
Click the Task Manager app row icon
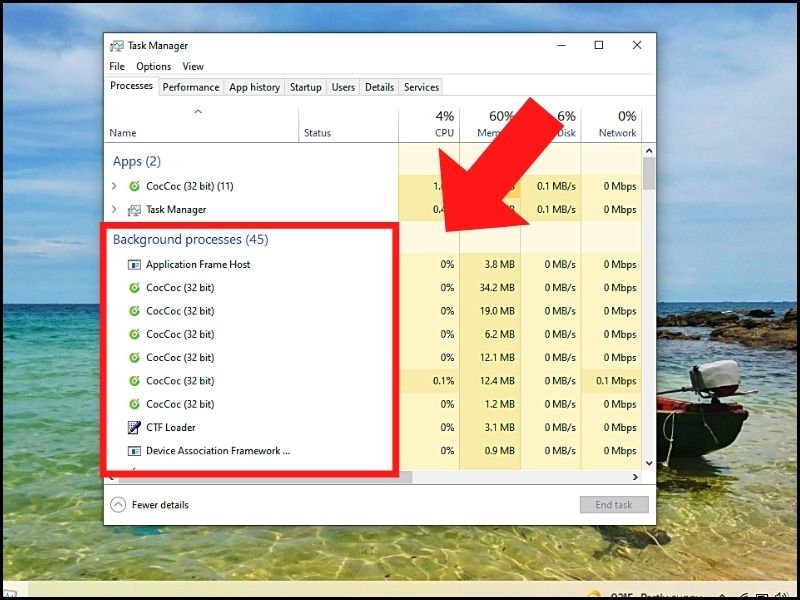click(134, 210)
